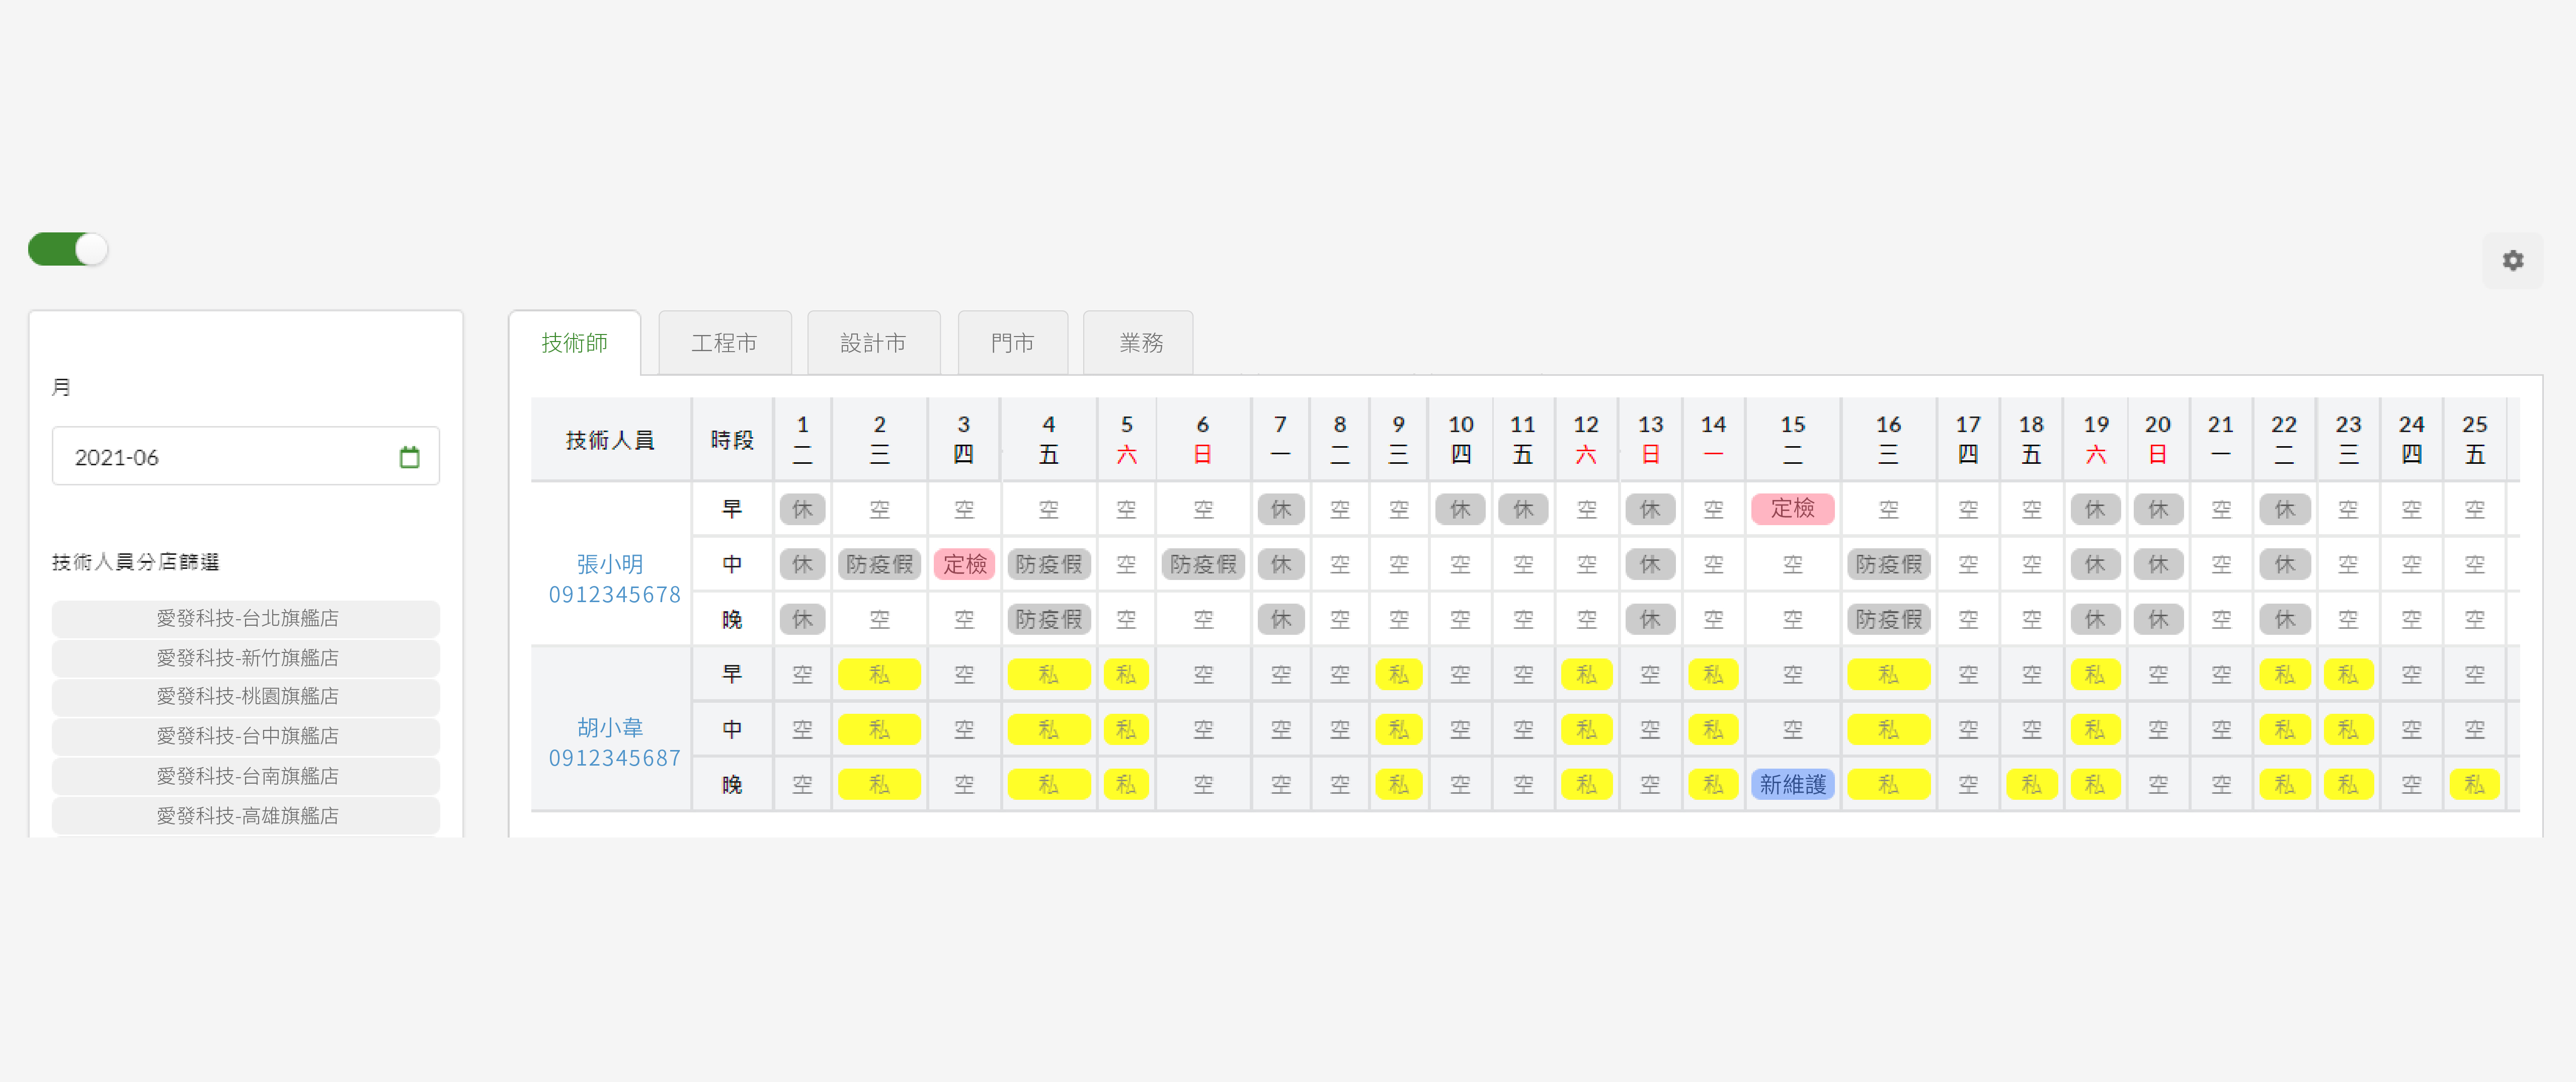The width and height of the screenshot is (2576, 1082).
Task: Select the 技術師 tab
Action: pos(574,343)
